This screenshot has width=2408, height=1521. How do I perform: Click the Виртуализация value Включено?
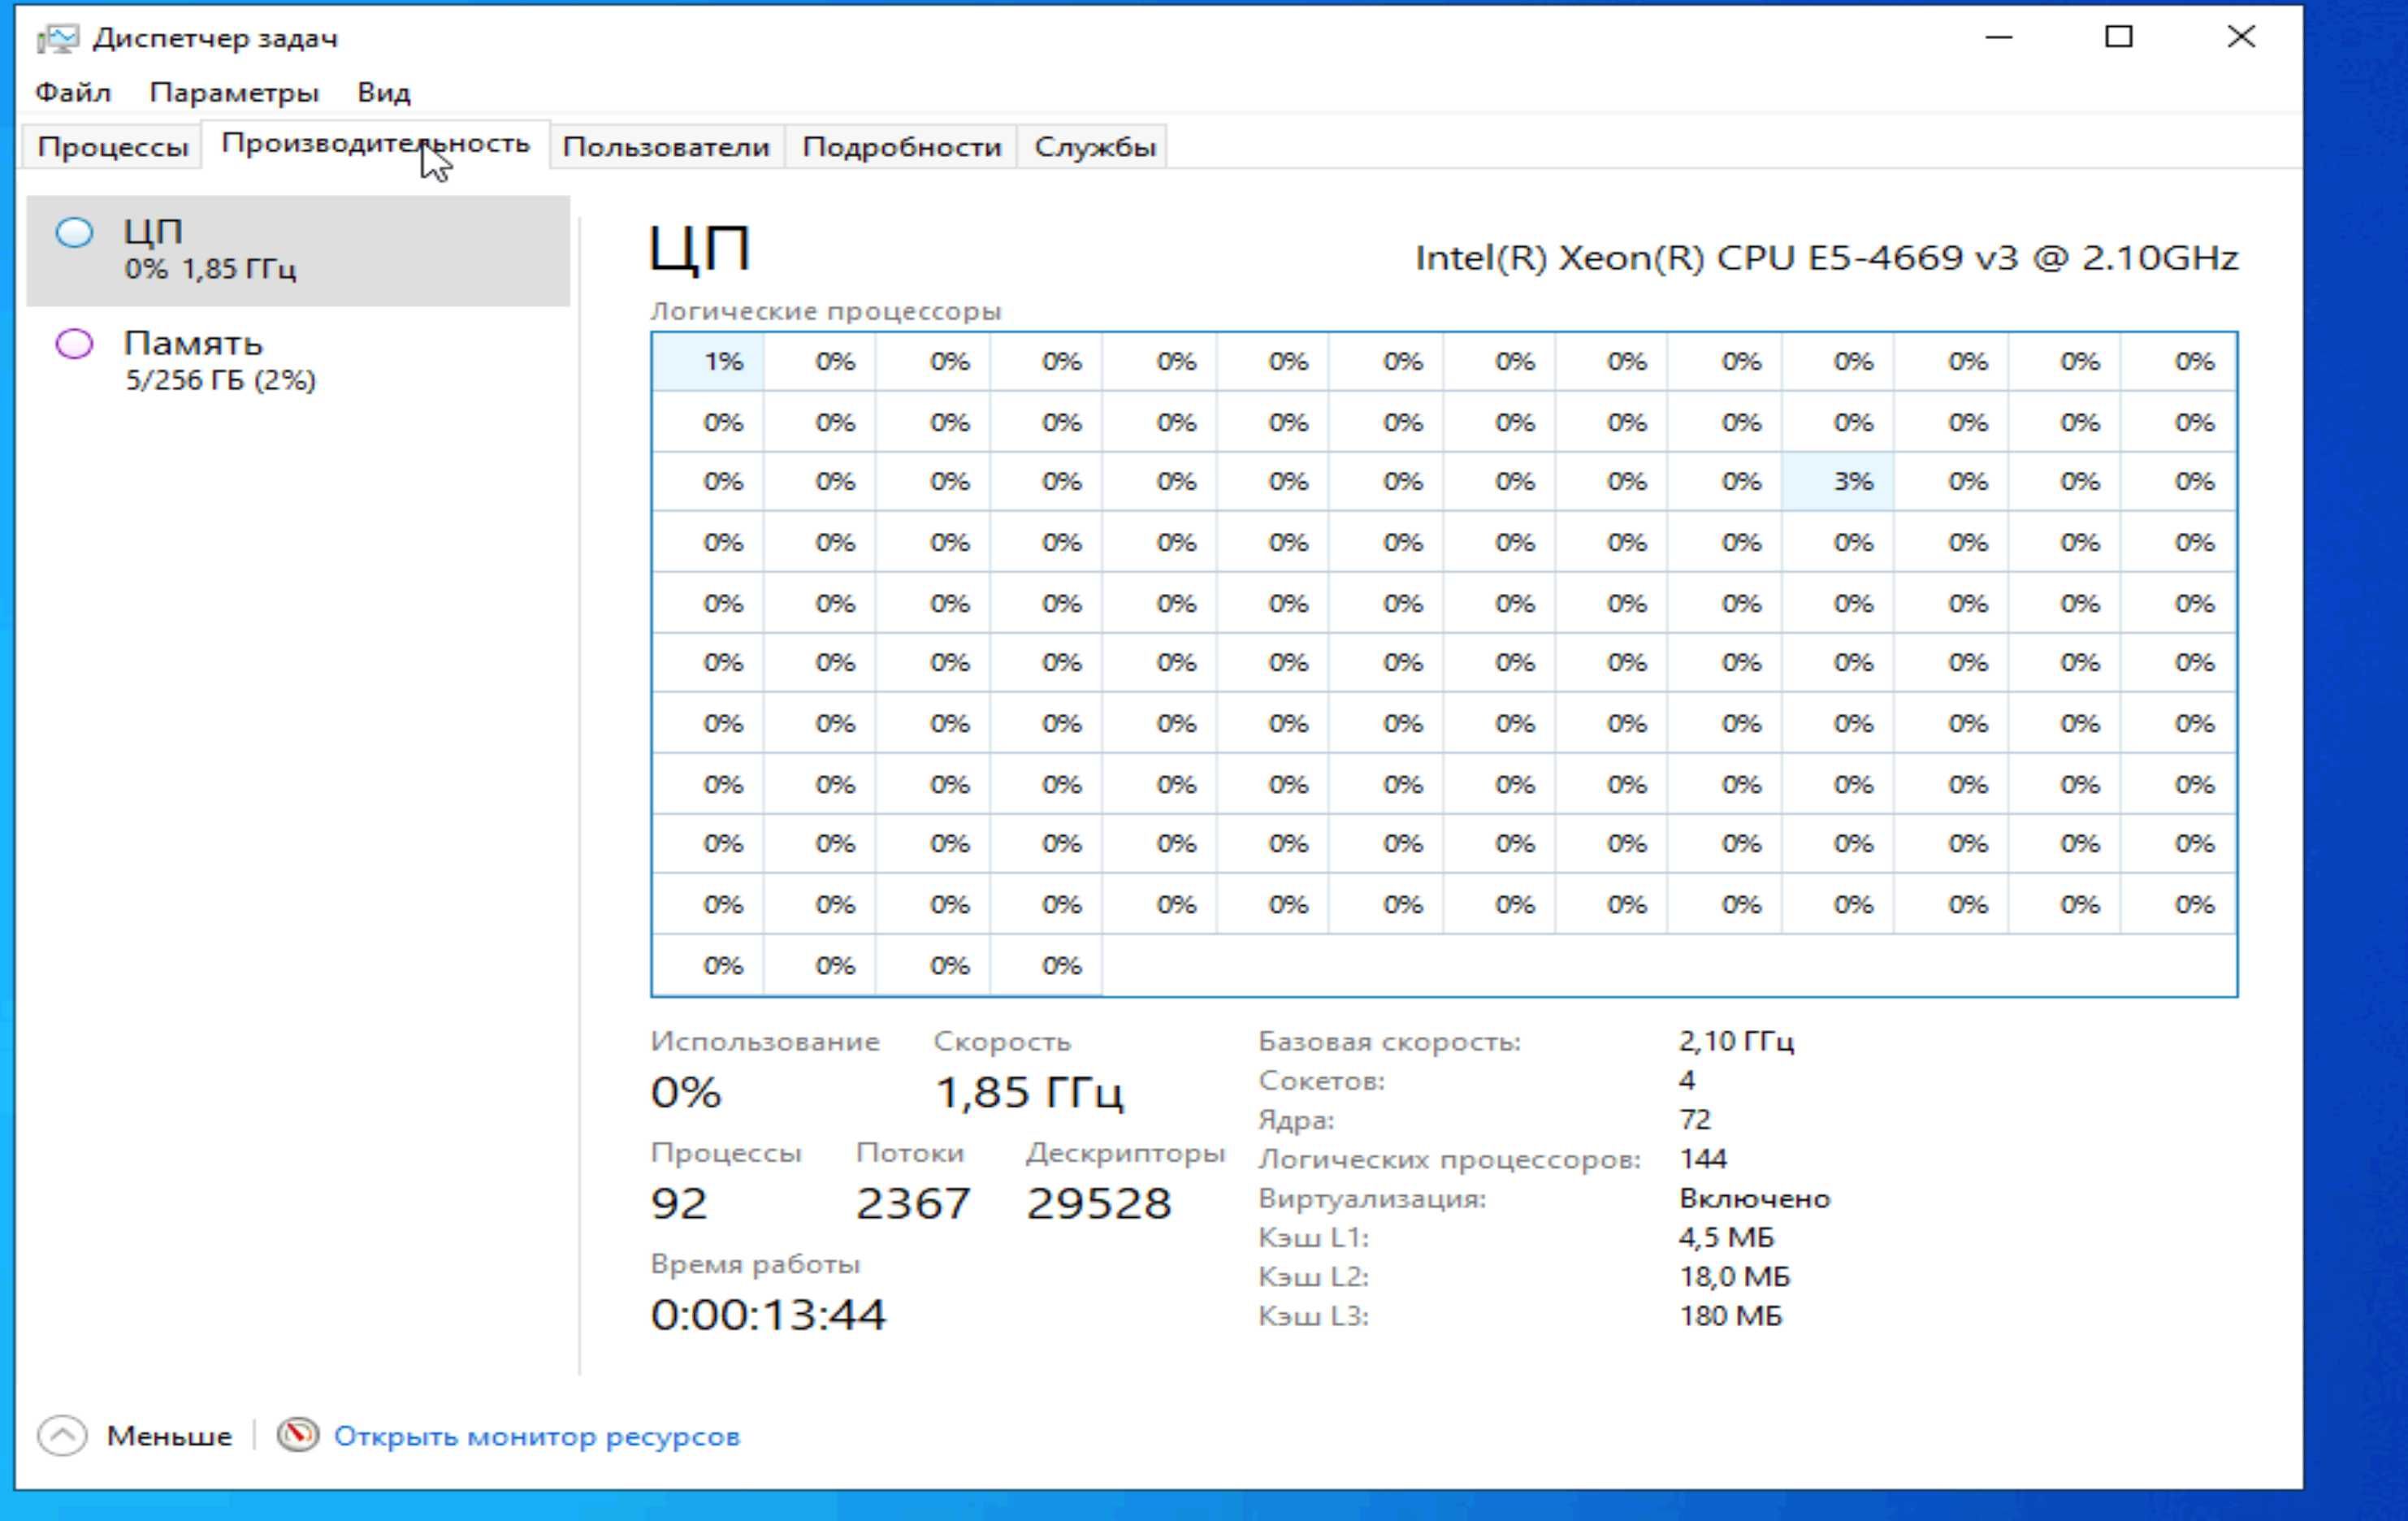pyautogui.click(x=1755, y=1198)
